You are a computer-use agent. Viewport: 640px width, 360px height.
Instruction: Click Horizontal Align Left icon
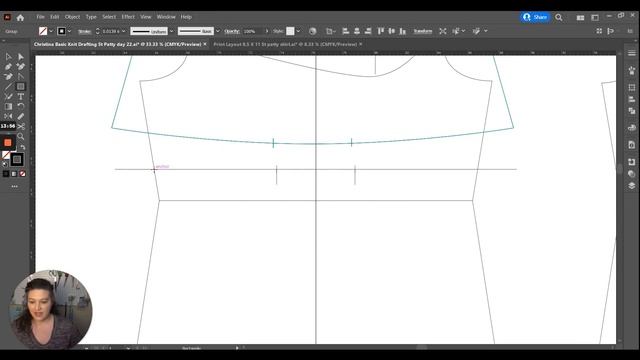pos(345,31)
